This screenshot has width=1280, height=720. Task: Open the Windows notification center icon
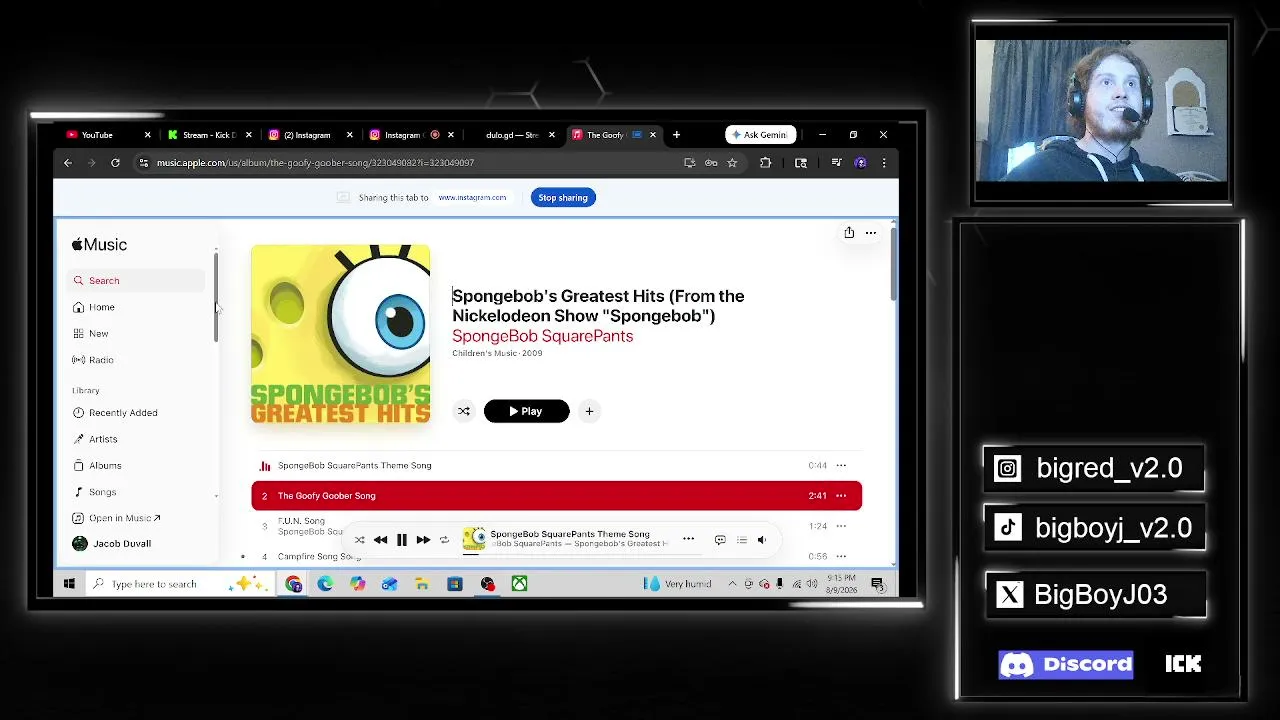tap(877, 584)
